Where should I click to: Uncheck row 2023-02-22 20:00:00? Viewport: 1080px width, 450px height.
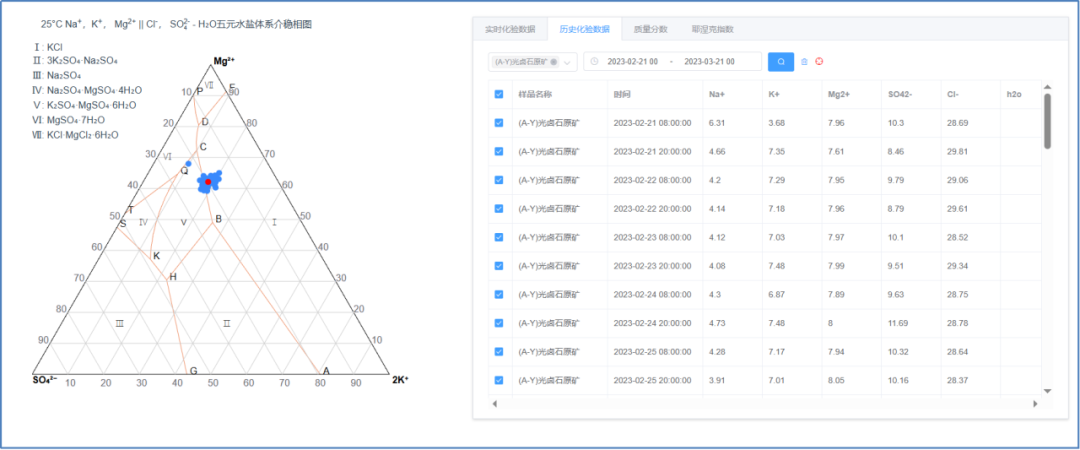[x=499, y=209]
